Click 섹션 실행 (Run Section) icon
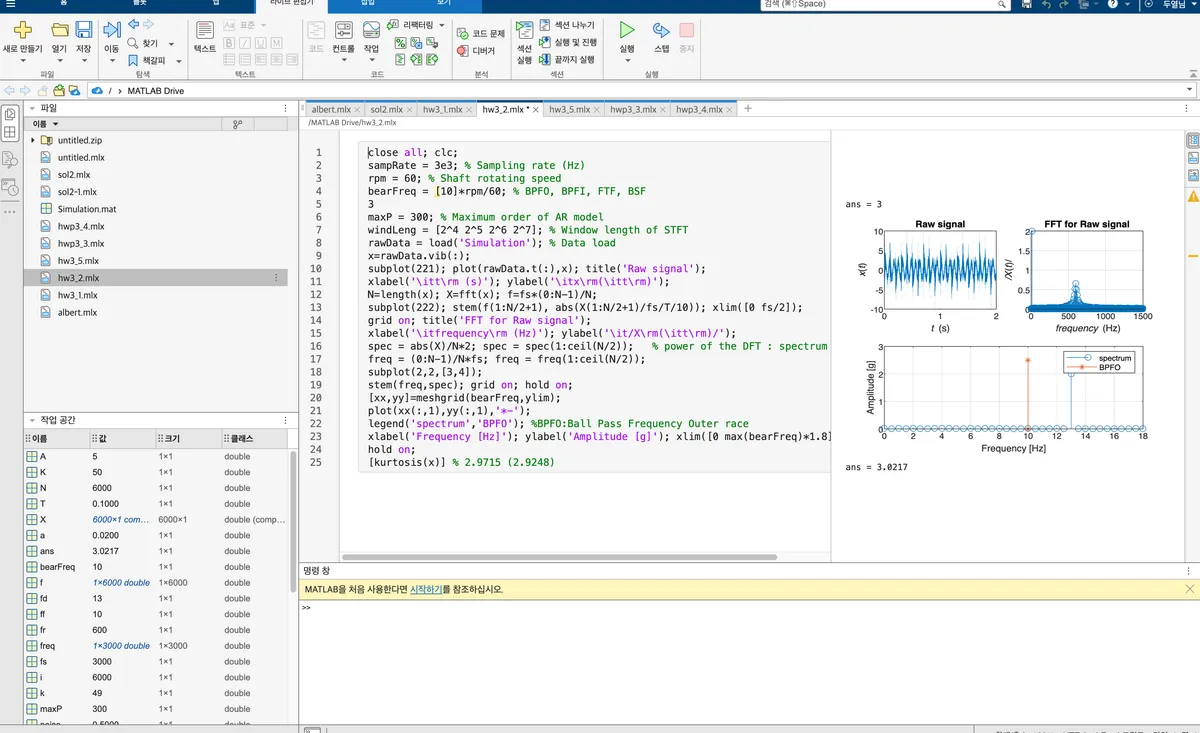This screenshot has width=1200, height=733. pos(524,30)
